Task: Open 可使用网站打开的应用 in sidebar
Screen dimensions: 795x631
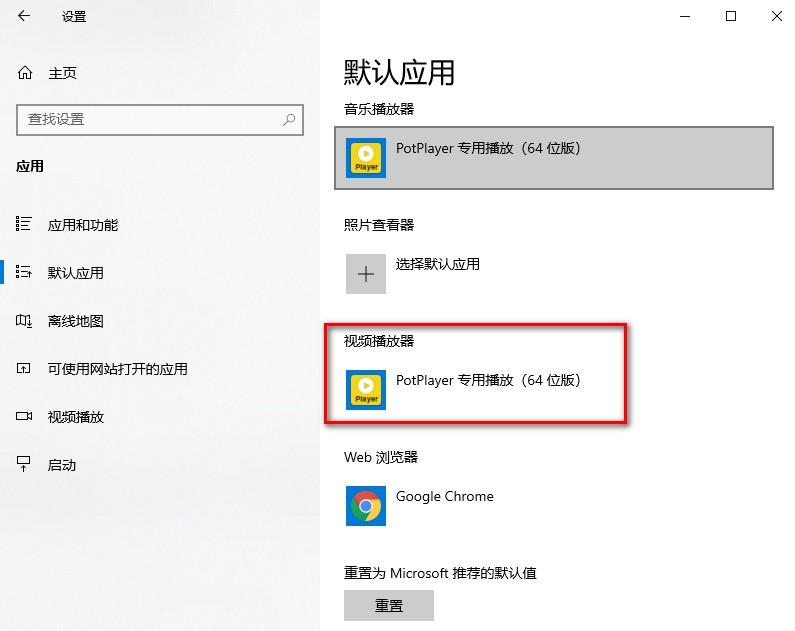Action: pos(118,368)
